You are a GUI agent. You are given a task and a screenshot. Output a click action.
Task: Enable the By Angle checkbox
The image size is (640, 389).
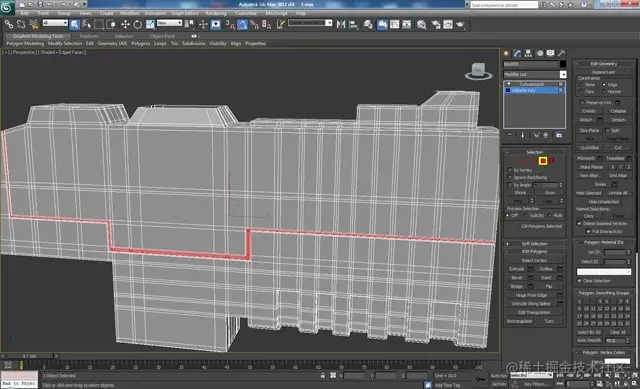click(510, 185)
